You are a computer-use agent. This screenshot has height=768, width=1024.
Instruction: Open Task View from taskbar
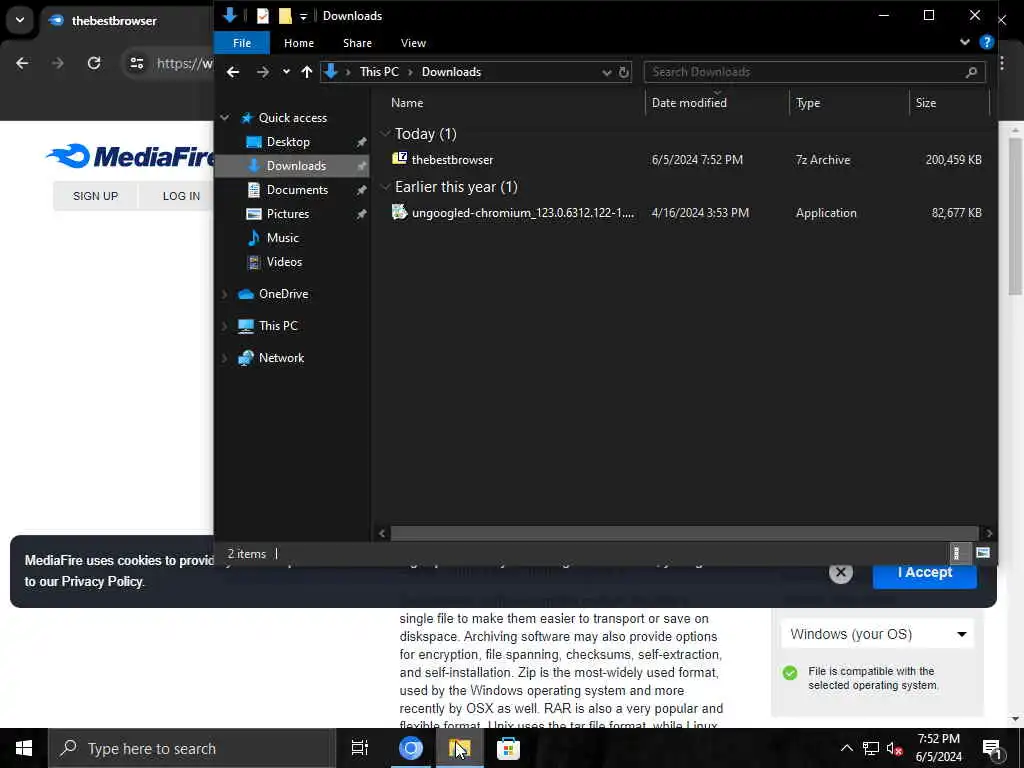pos(360,748)
